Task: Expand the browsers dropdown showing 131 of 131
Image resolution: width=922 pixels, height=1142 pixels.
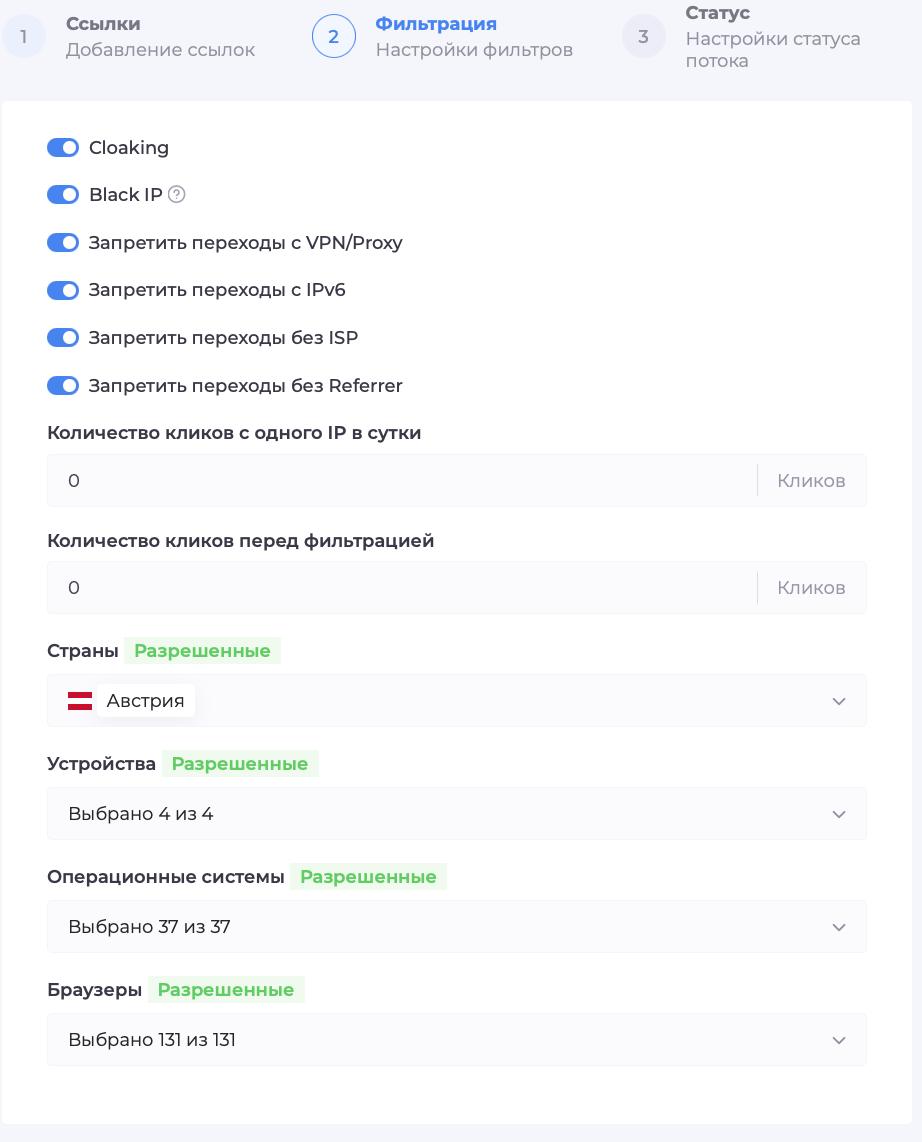Action: [457, 1039]
